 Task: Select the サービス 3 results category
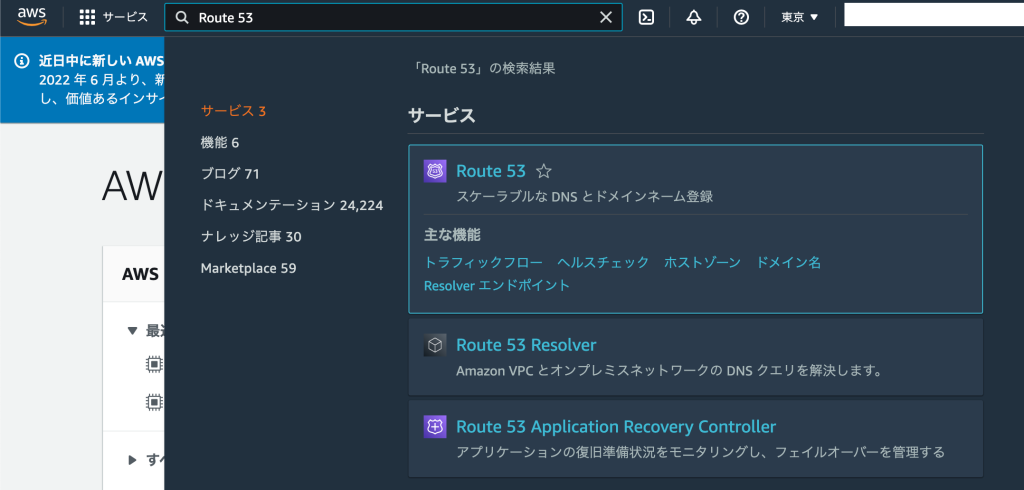coord(233,111)
